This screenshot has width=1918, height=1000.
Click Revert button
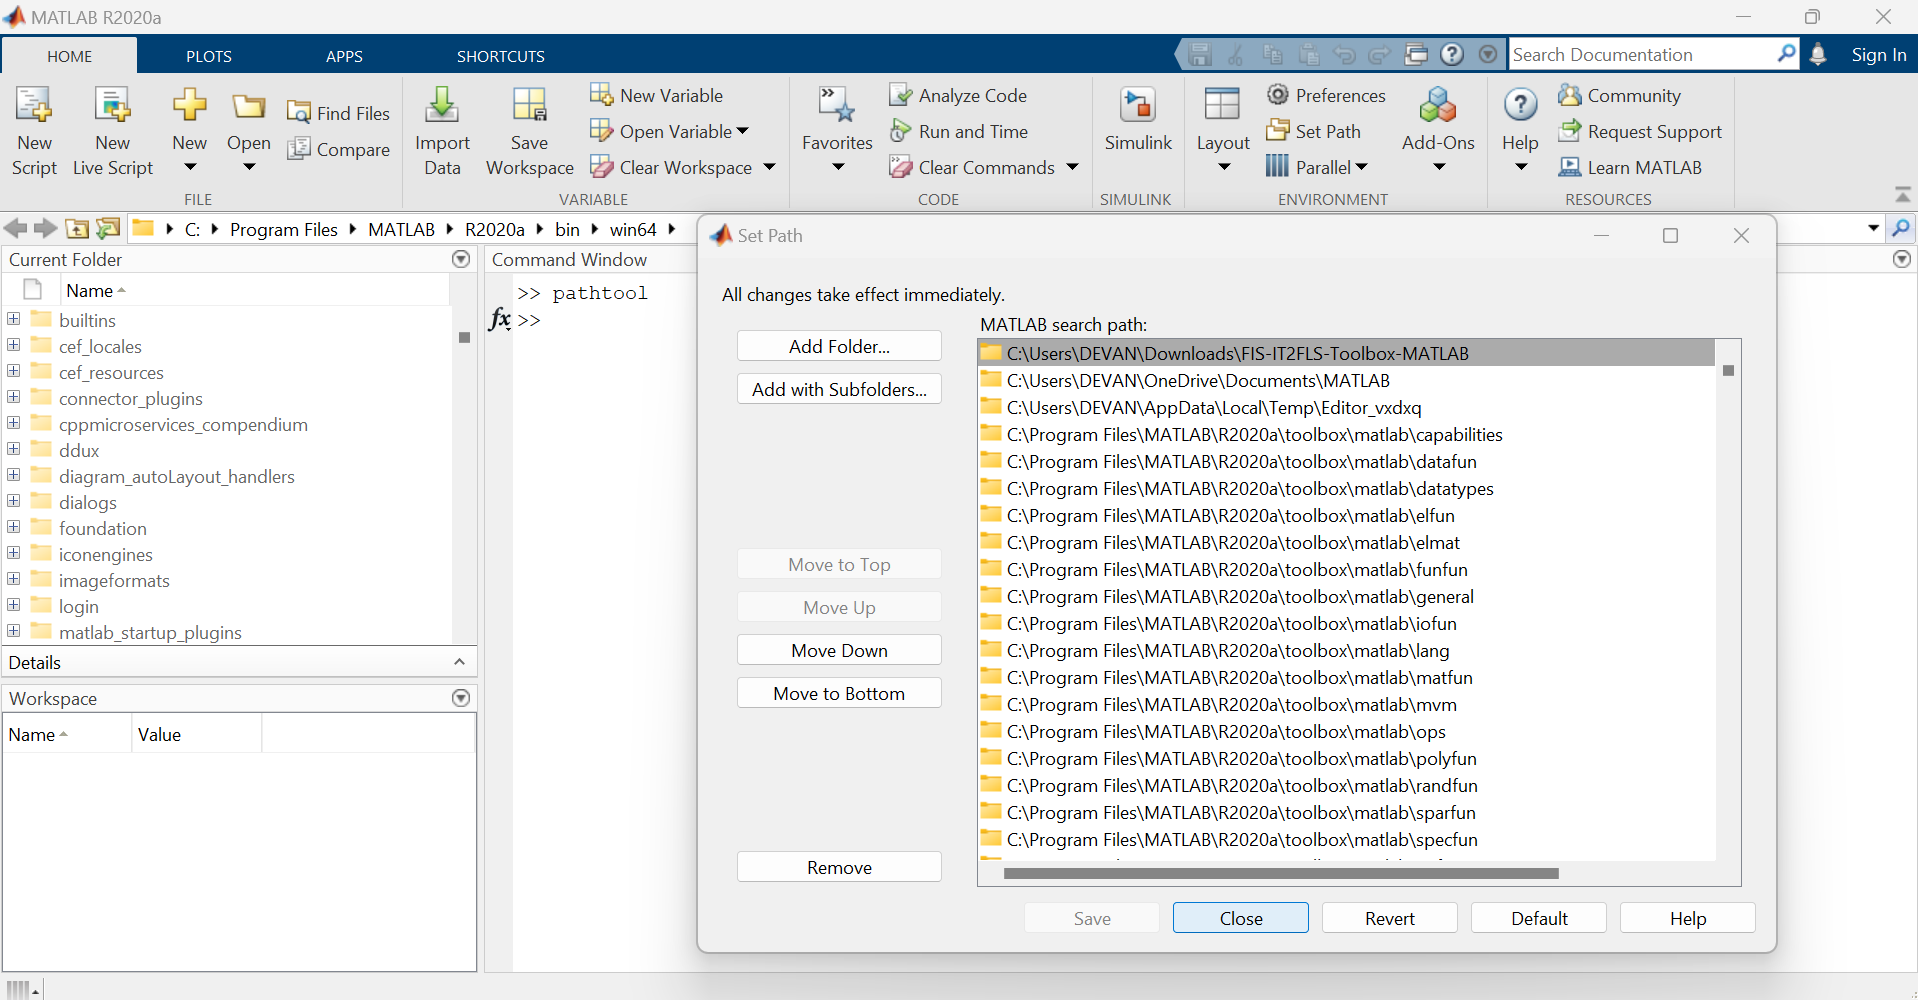point(1389,918)
